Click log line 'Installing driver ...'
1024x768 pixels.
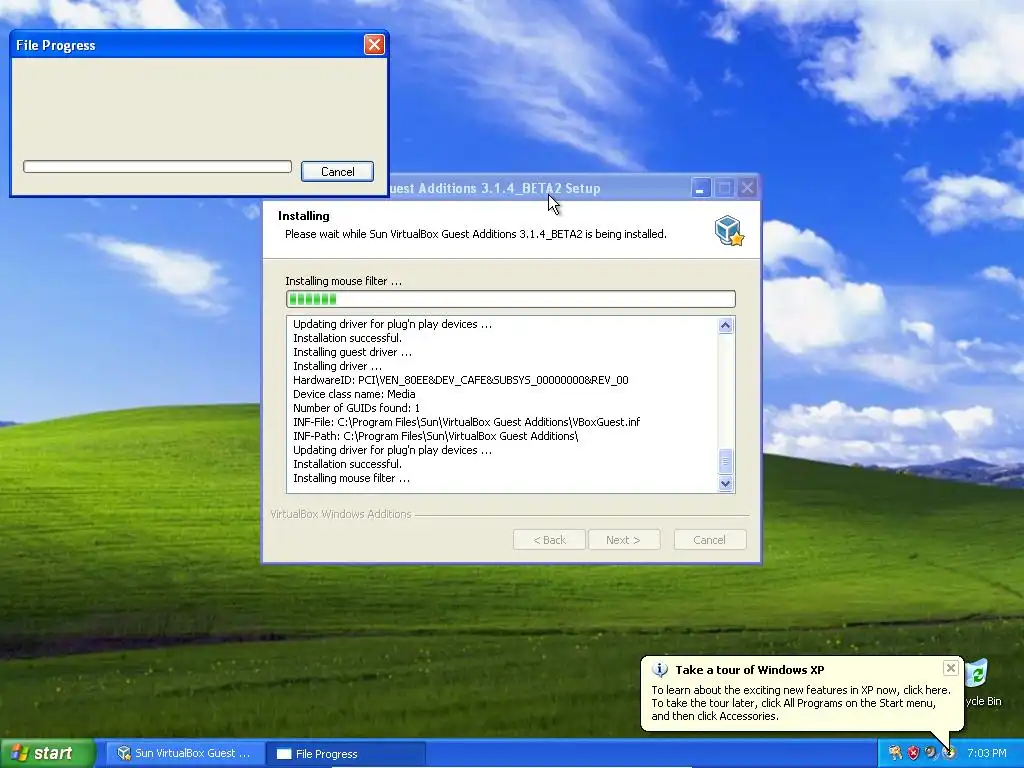tap(337, 366)
